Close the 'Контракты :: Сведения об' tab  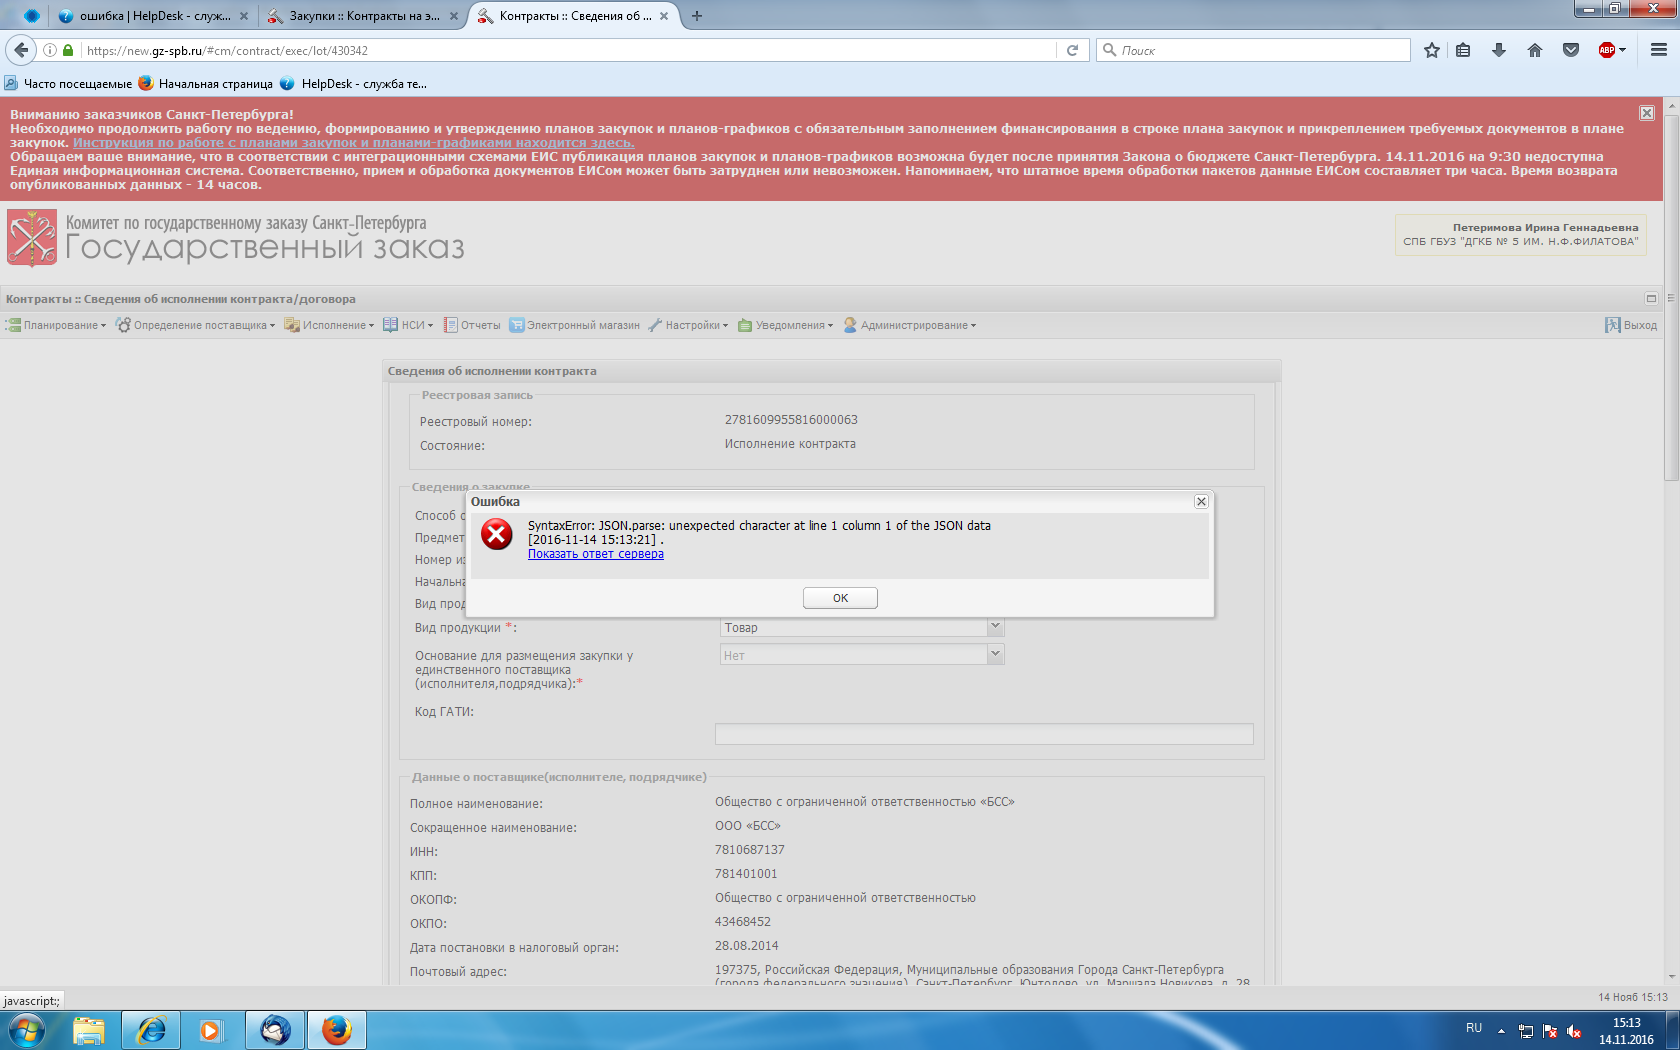point(664,16)
